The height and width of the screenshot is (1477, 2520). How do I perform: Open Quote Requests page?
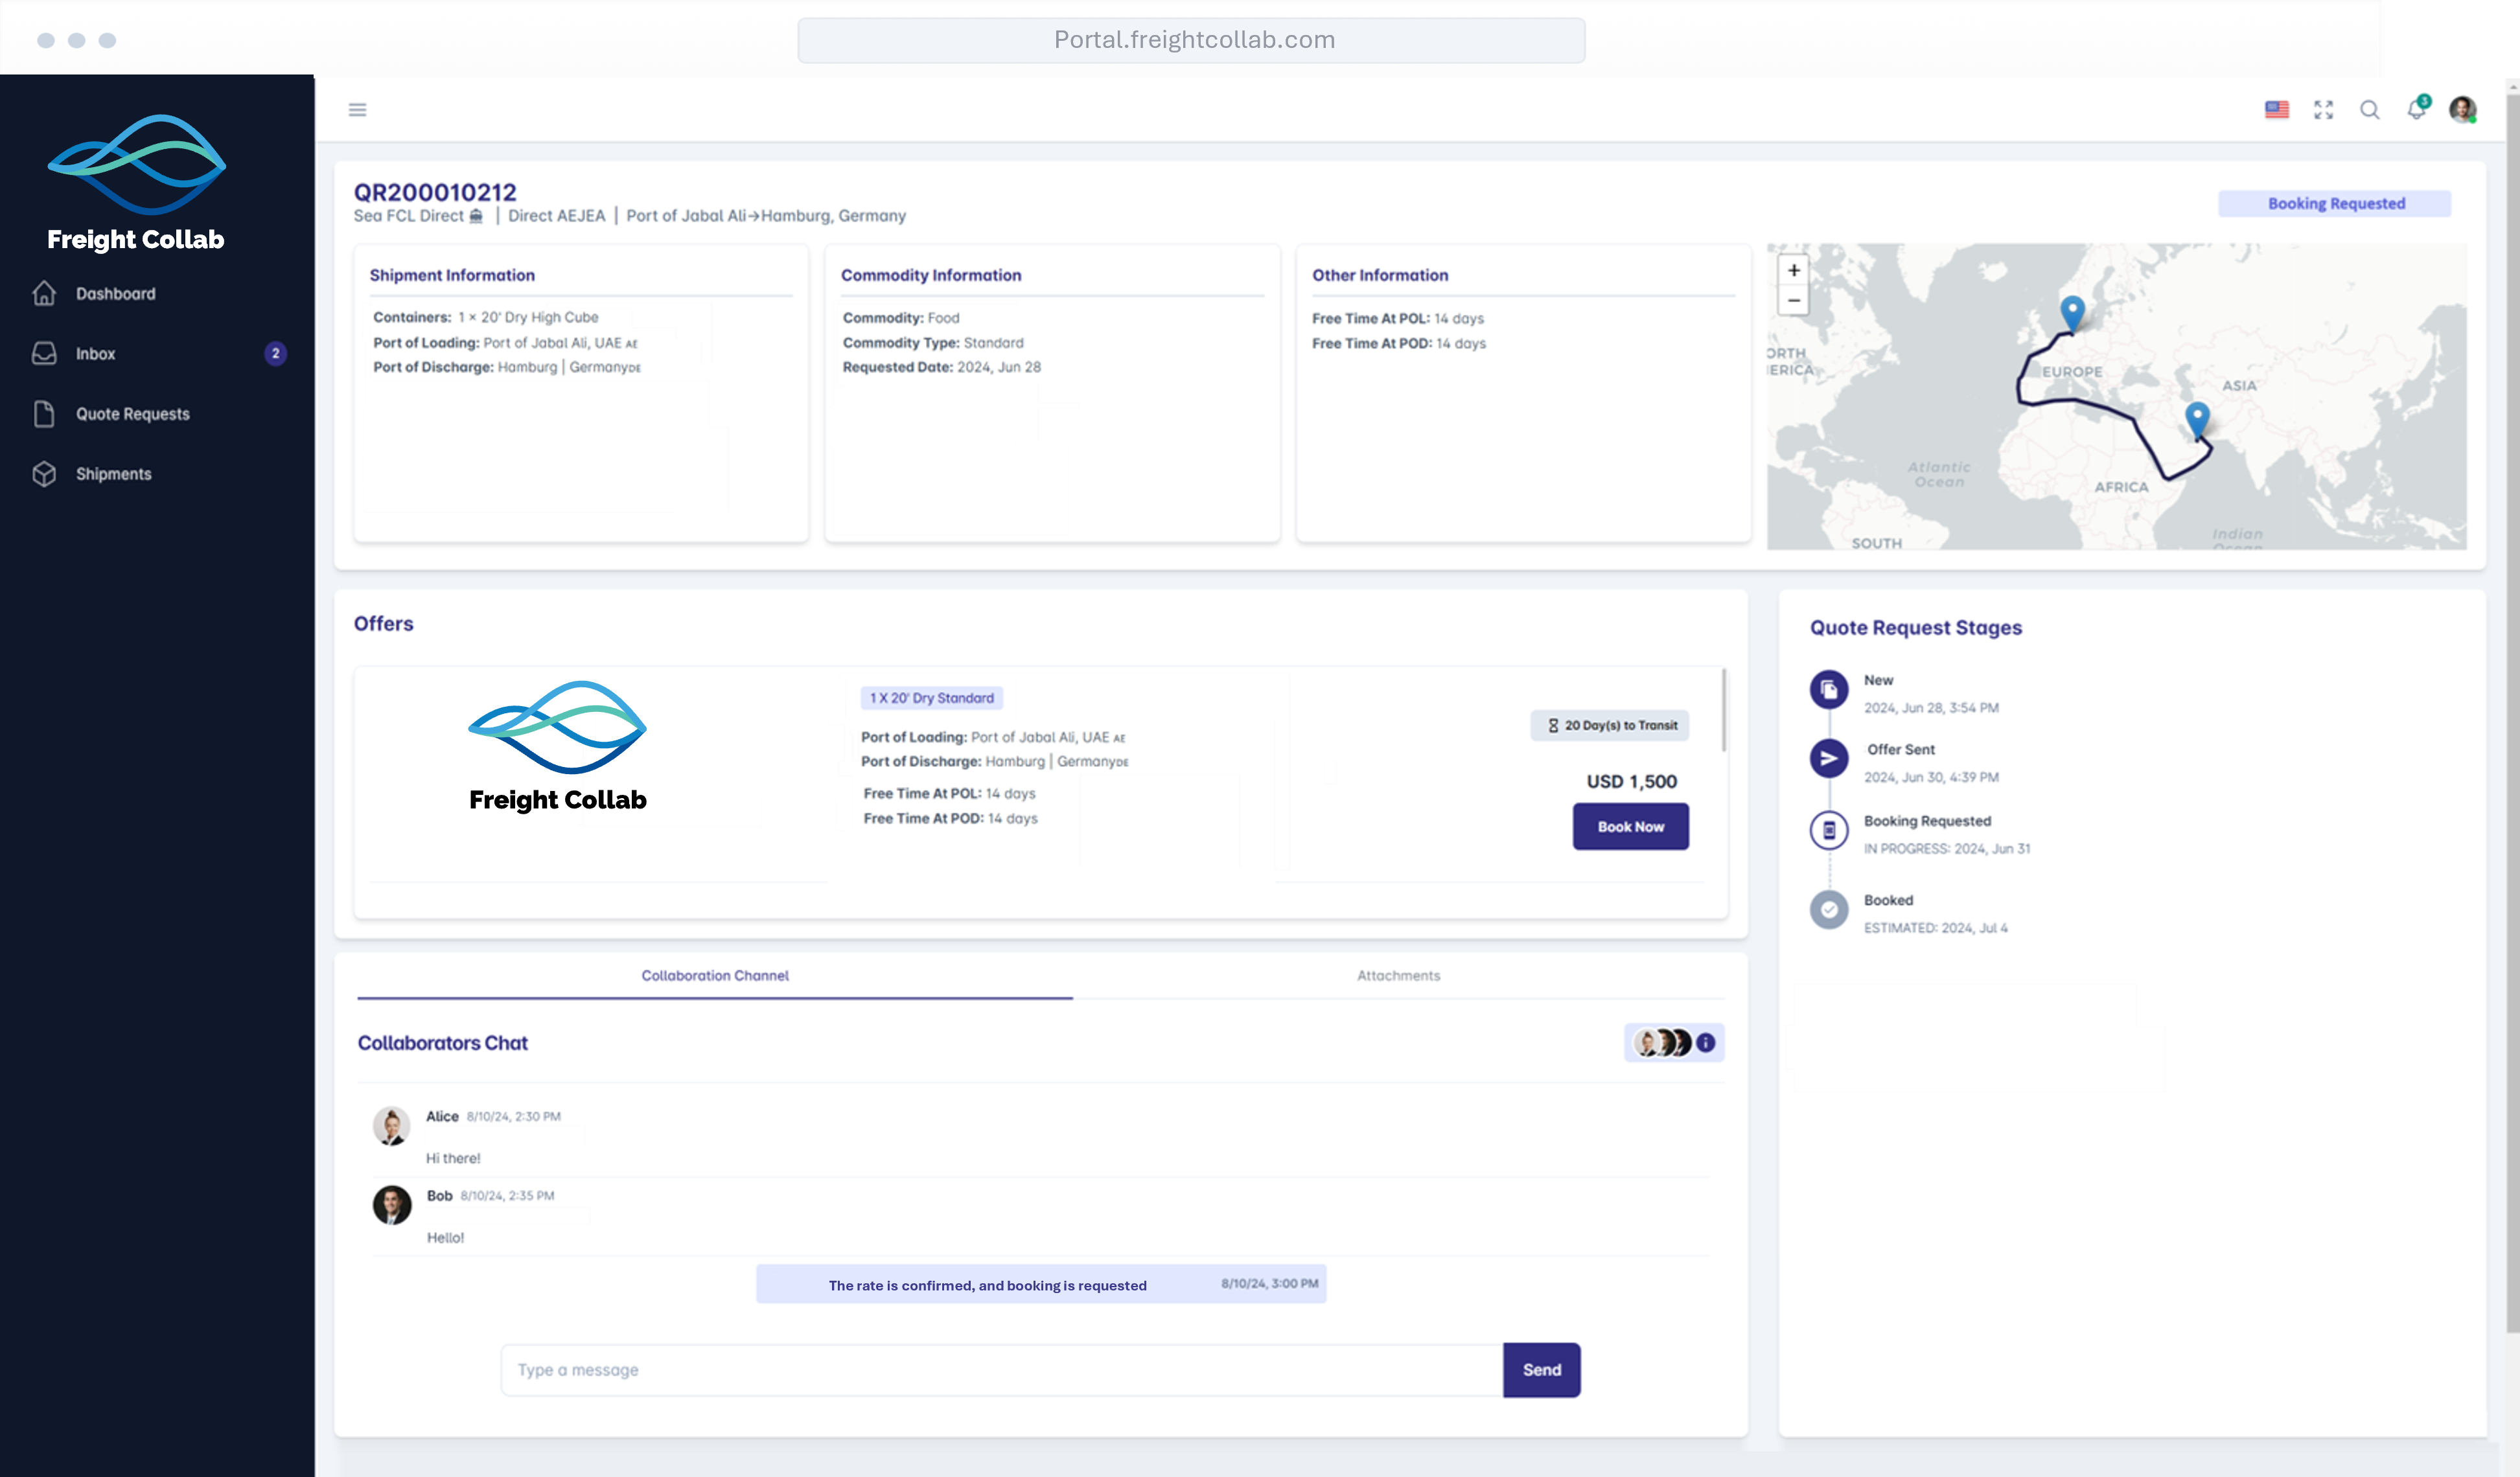pos(132,414)
